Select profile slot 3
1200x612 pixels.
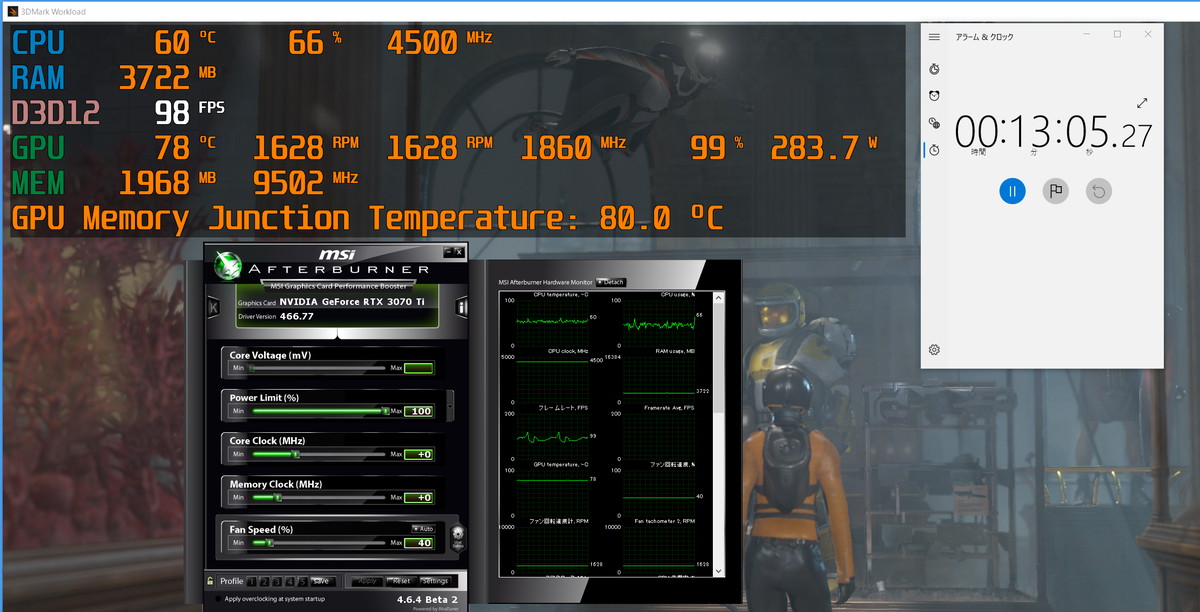(277, 581)
